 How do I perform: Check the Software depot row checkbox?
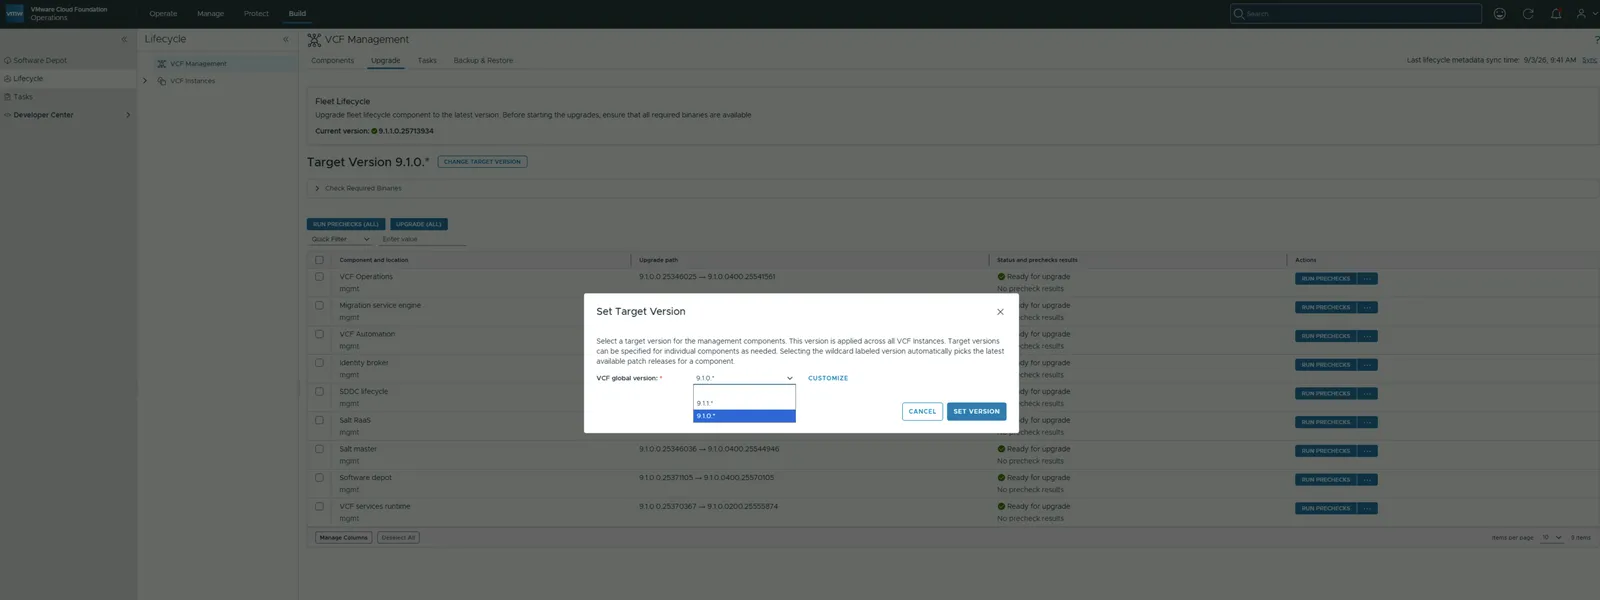tap(319, 477)
